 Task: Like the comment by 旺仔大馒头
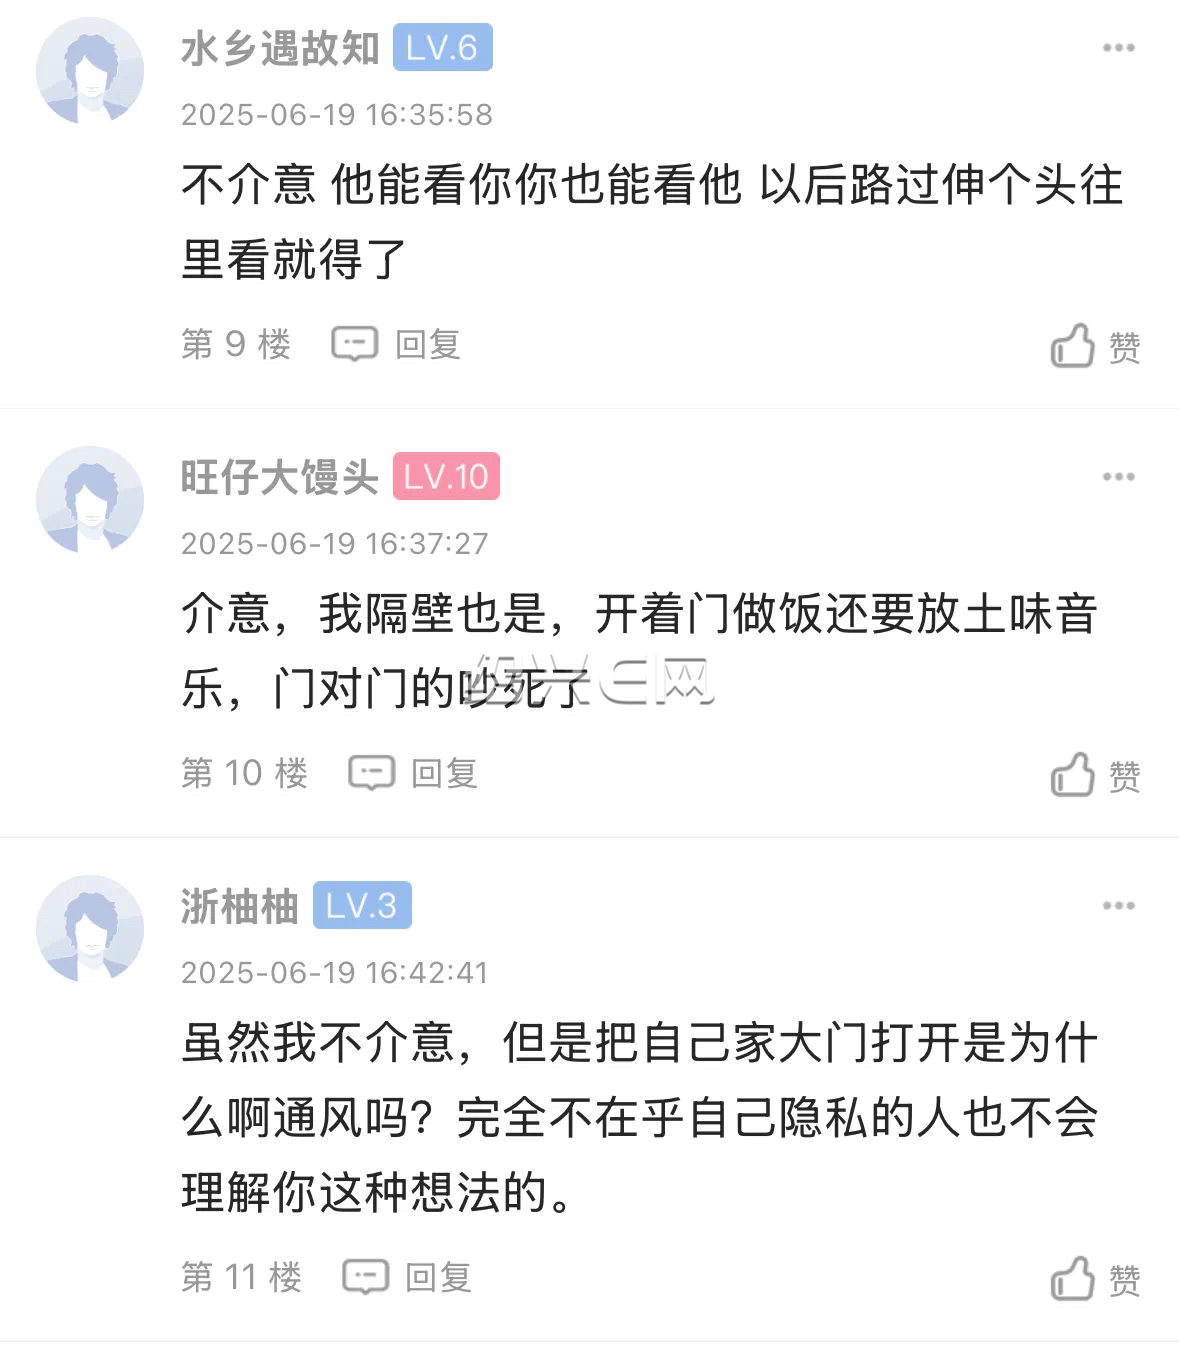coord(1094,775)
